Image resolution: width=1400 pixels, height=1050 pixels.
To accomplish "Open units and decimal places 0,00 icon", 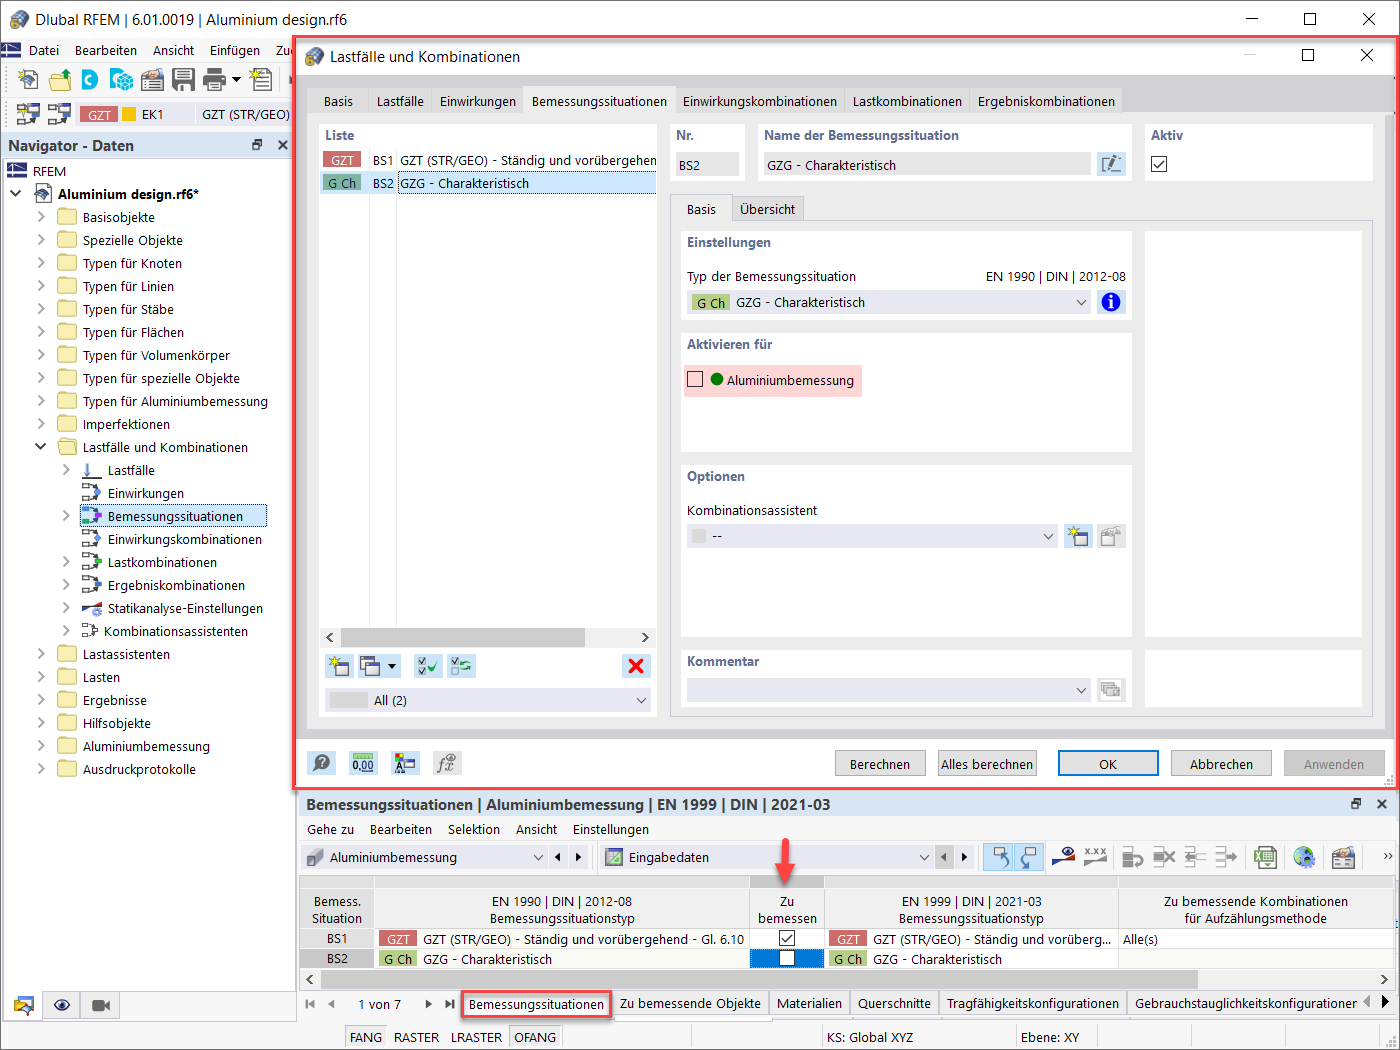I will point(362,763).
